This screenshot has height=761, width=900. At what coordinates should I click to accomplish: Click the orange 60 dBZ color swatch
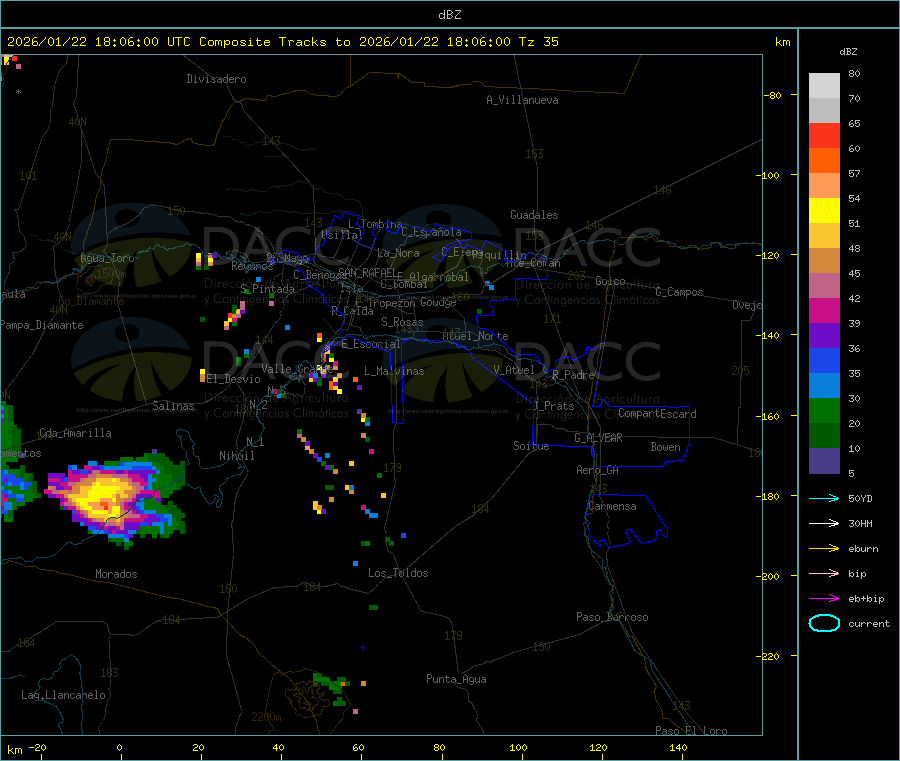(824, 161)
